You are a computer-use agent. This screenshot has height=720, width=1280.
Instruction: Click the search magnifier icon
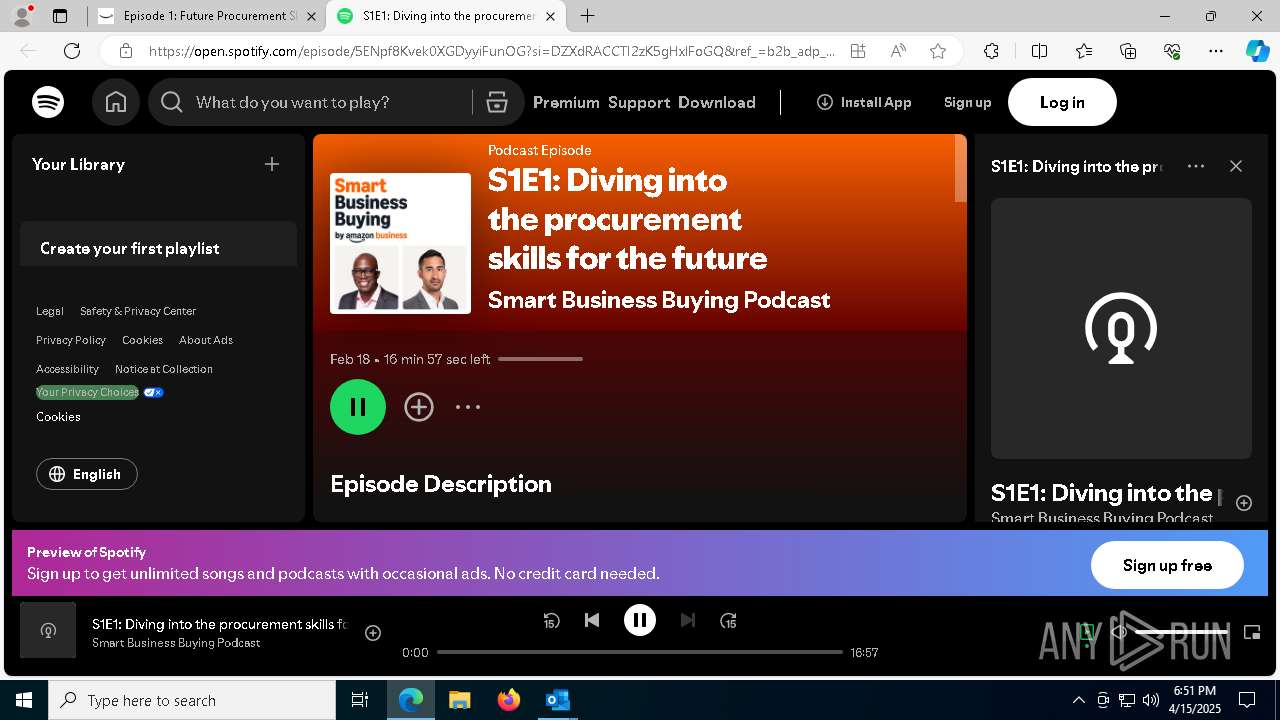coord(172,102)
